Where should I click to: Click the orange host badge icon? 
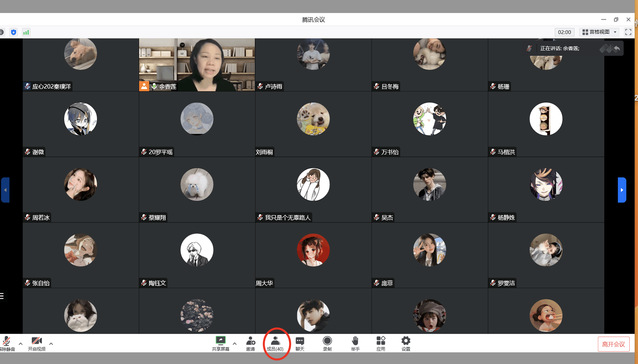point(144,86)
